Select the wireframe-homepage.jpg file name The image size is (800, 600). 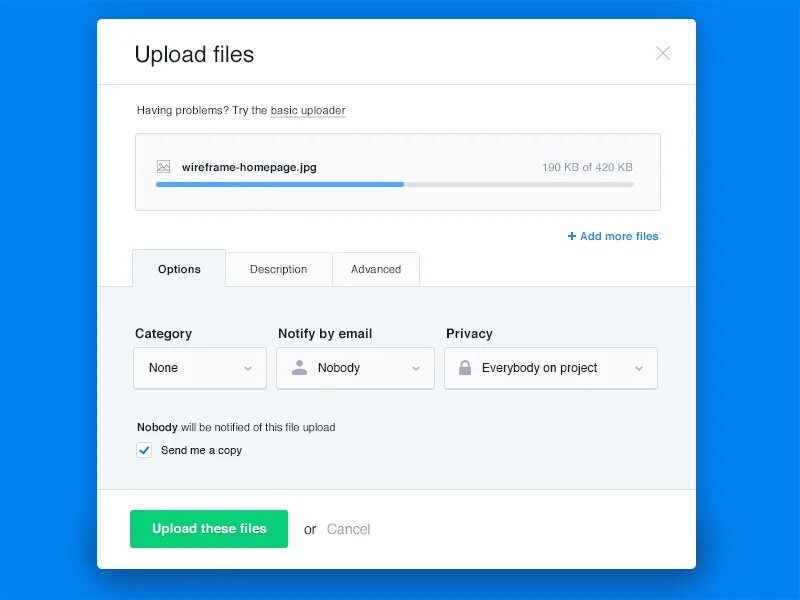(x=249, y=167)
